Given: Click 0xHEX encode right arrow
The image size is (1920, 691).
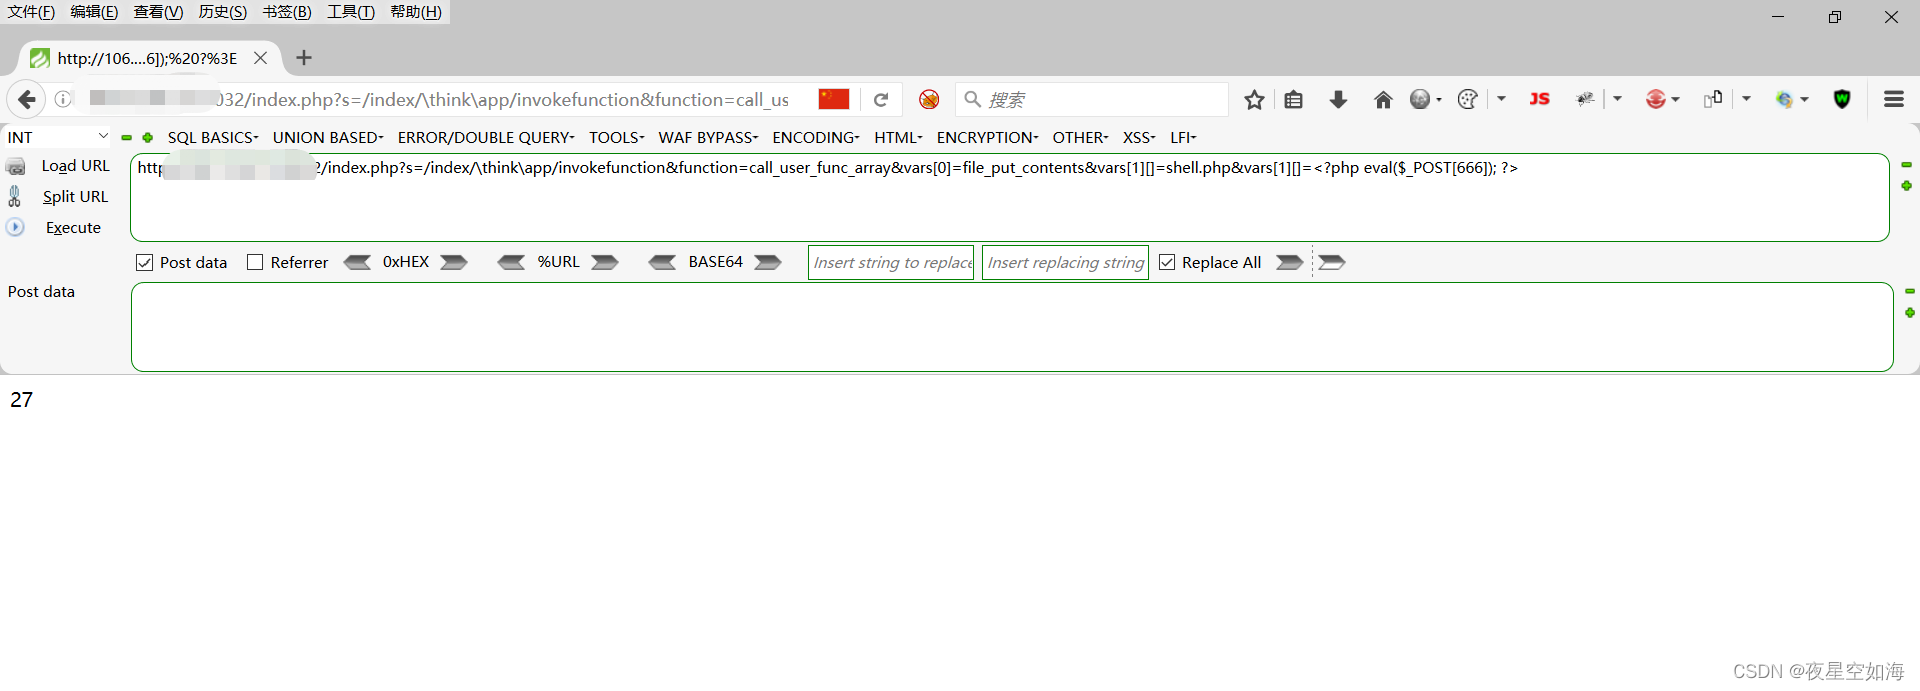Looking at the screenshot, I should click(x=454, y=262).
